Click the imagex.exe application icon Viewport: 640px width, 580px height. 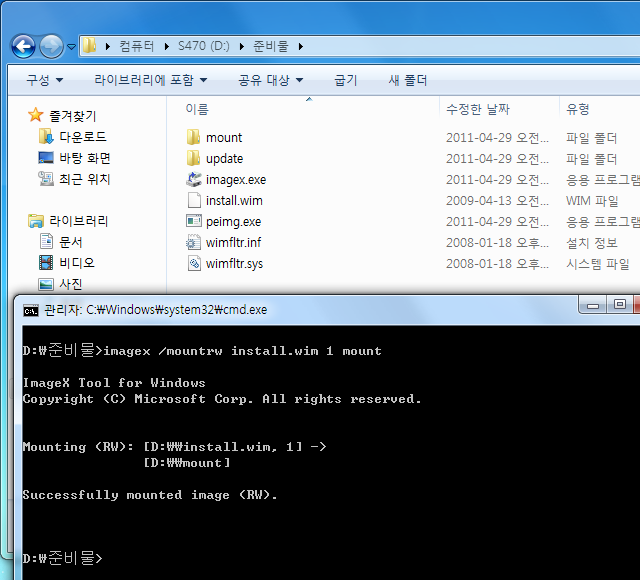[194, 179]
